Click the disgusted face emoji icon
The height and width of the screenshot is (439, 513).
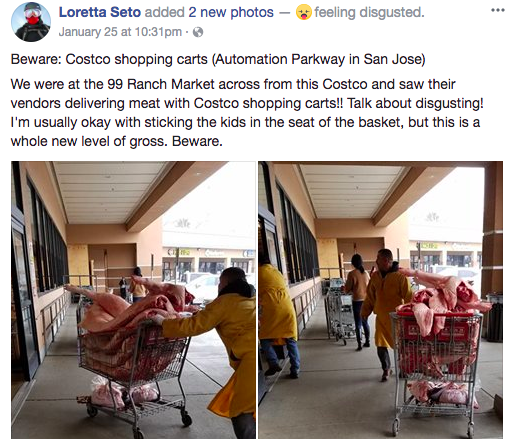pyautogui.click(x=304, y=13)
